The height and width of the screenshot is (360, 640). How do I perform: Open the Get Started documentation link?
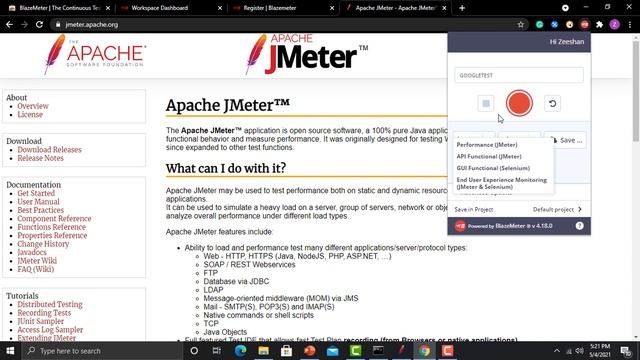click(36, 193)
